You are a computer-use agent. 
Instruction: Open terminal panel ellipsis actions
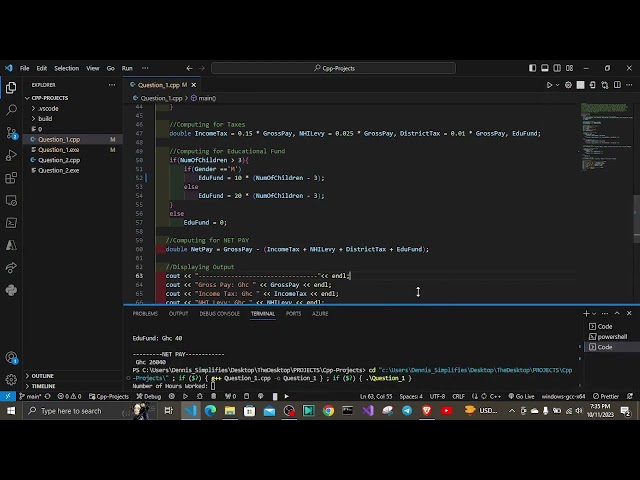tap(605, 313)
